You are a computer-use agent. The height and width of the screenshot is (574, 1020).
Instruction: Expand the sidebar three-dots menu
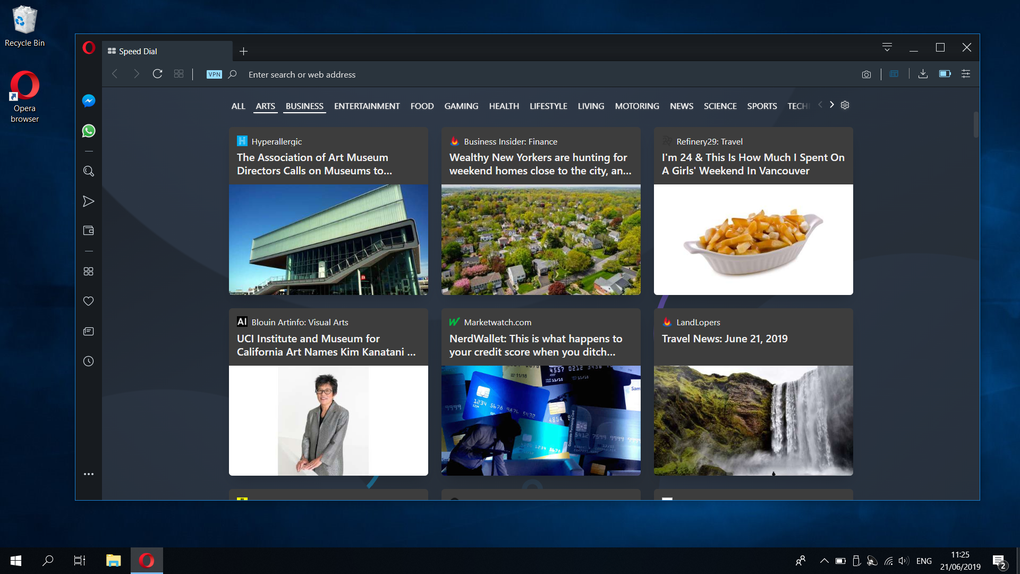(x=88, y=474)
